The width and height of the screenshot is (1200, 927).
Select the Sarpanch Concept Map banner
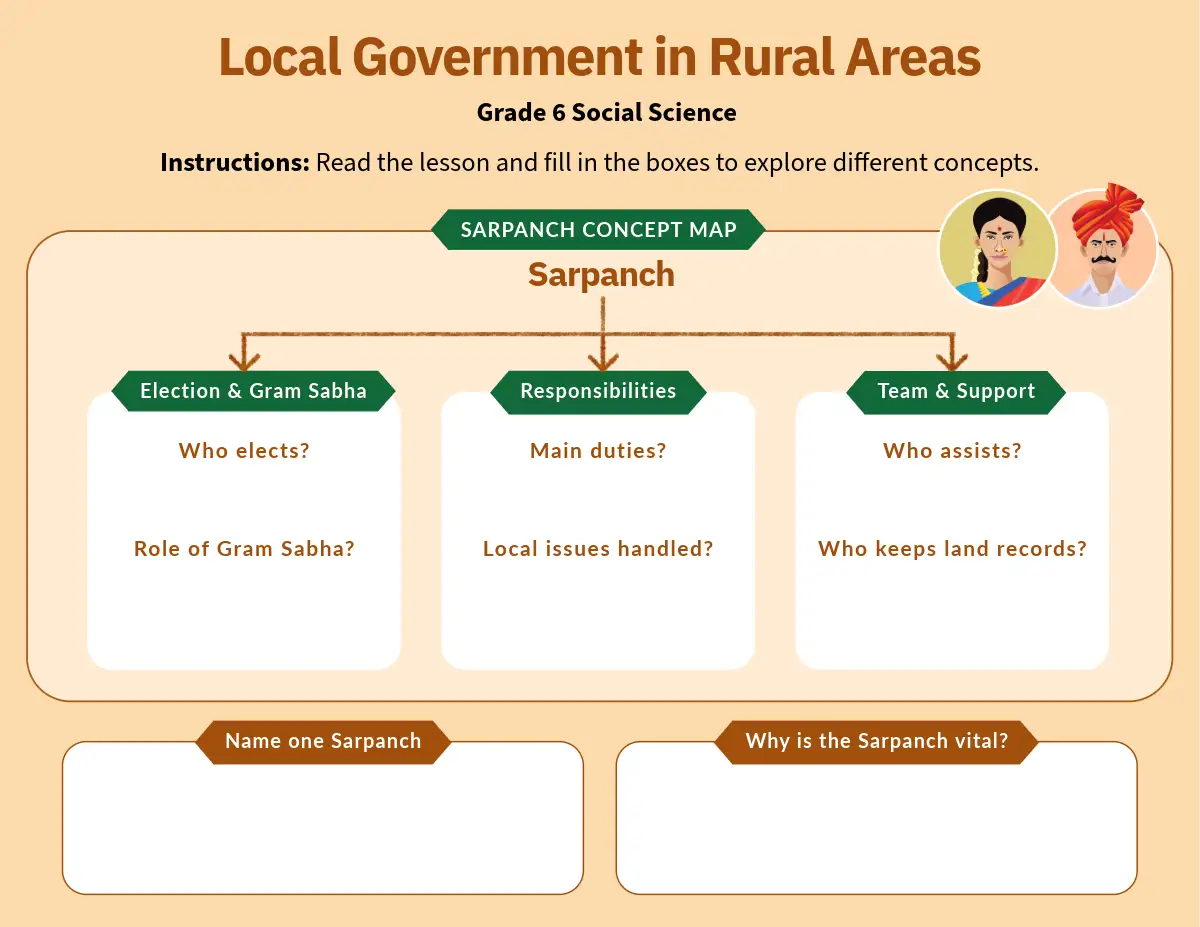[x=598, y=230]
